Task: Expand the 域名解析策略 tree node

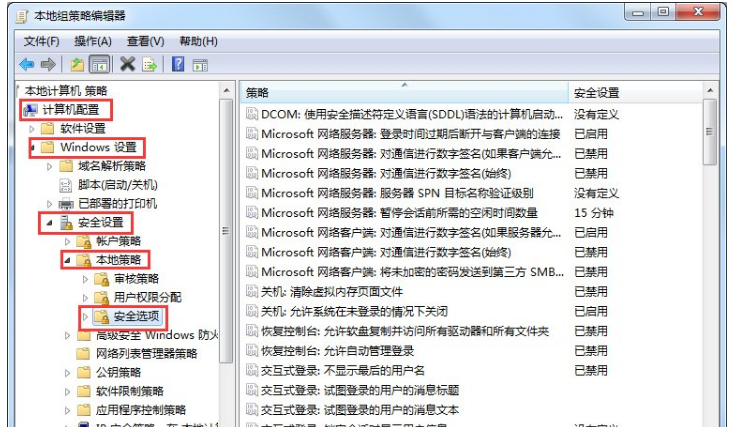Action: (49, 166)
